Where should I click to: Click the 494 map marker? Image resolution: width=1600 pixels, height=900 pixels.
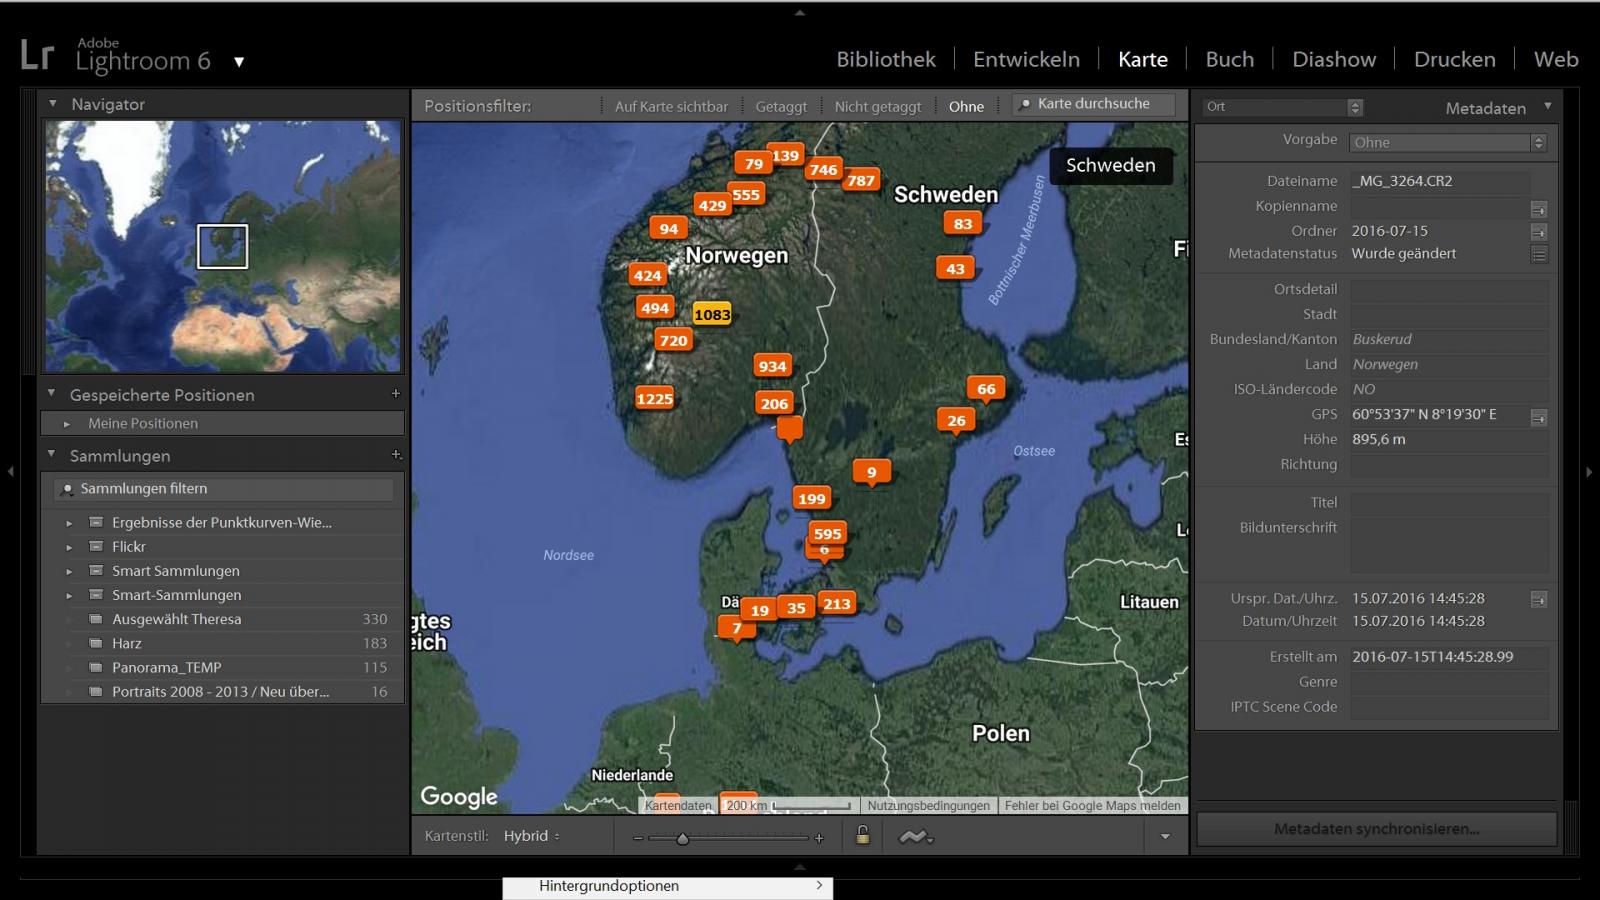(x=655, y=308)
